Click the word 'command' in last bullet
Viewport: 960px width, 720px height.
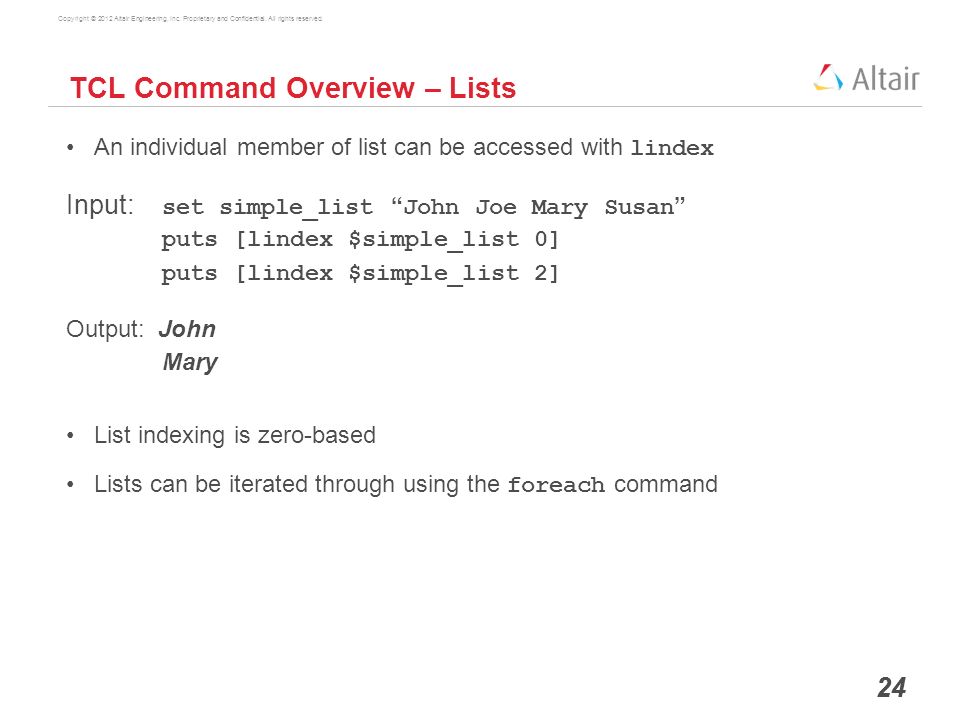point(666,484)
